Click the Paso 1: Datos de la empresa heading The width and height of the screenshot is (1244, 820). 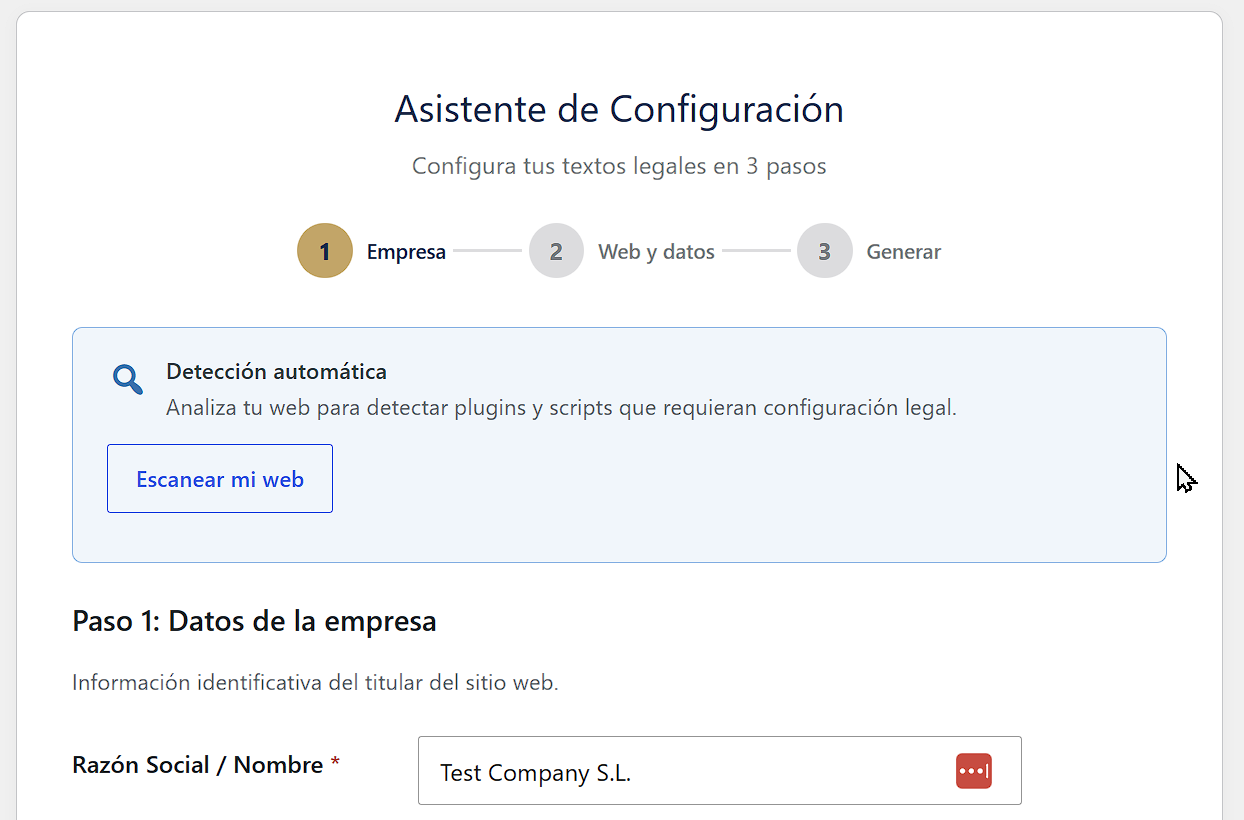pos(254,621)
